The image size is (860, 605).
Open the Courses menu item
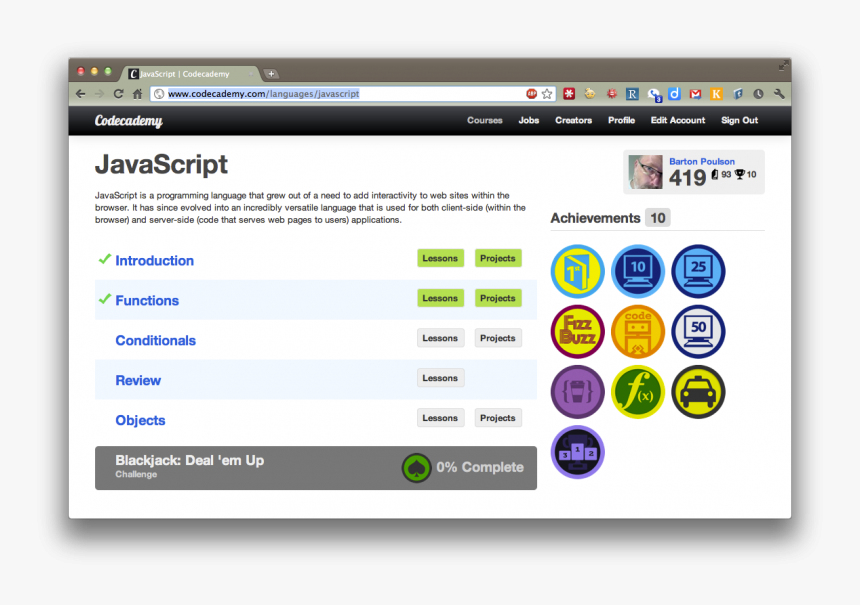point(485,120)
